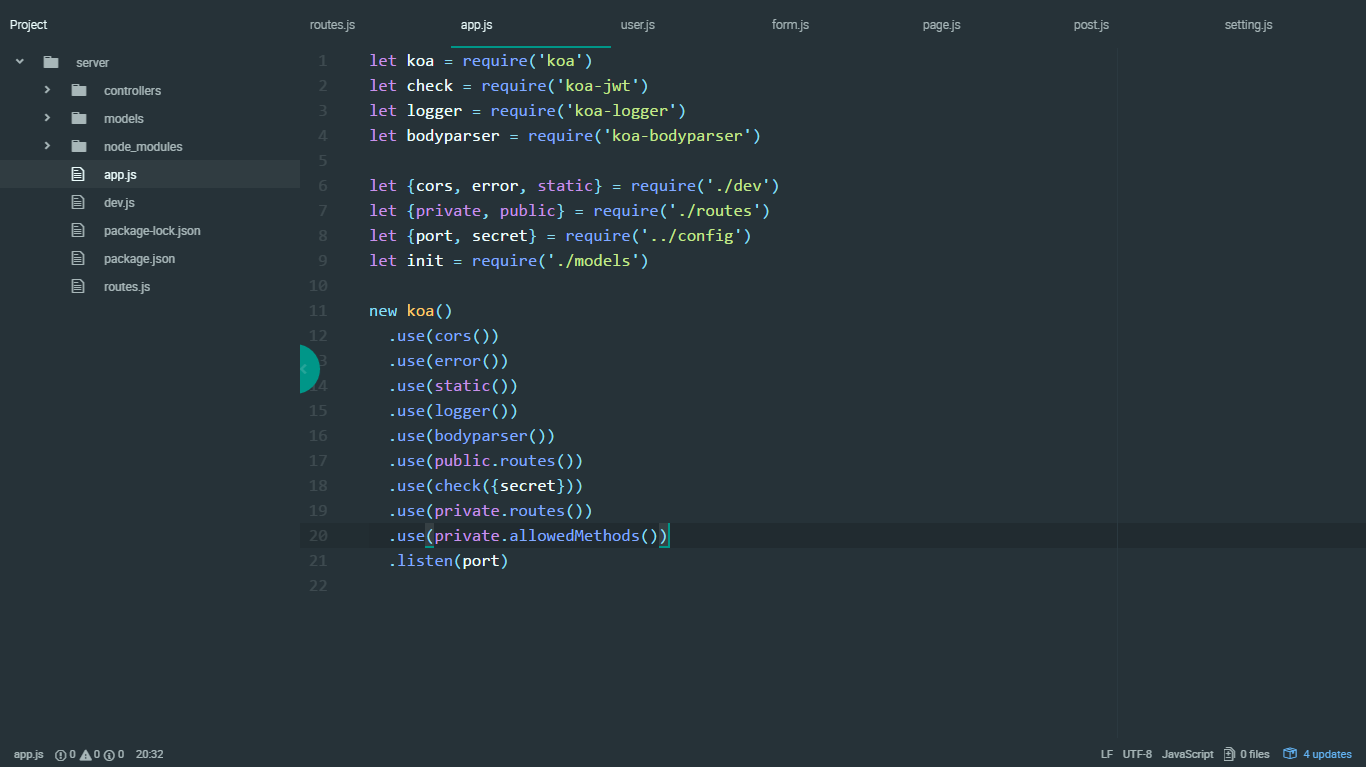Open linter warnings via the triangle icon
The image size is (1366, 767).
point(85,755)
